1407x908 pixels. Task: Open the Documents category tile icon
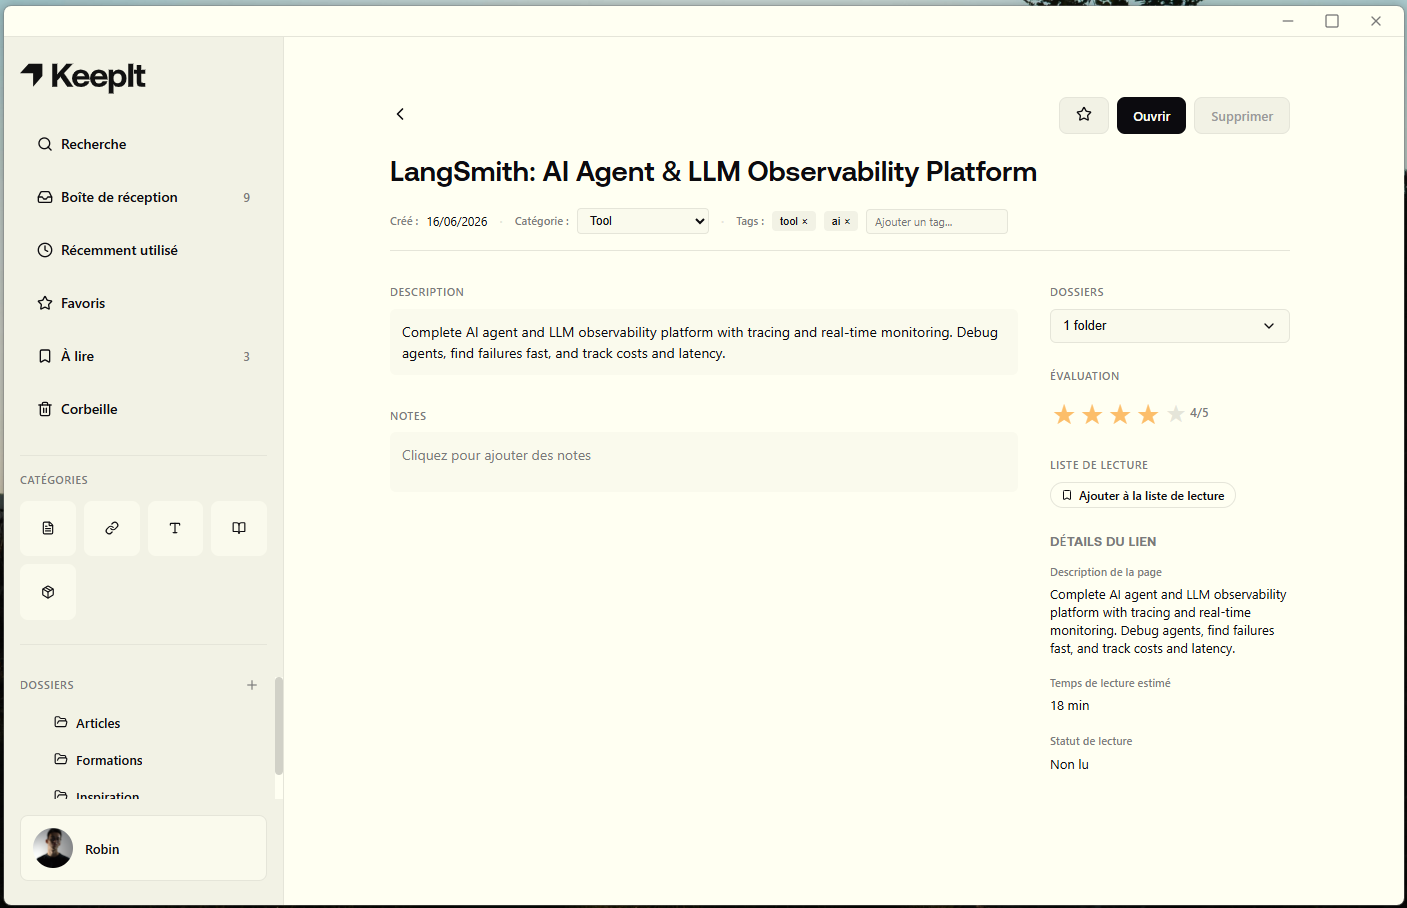tap(48, 528)
